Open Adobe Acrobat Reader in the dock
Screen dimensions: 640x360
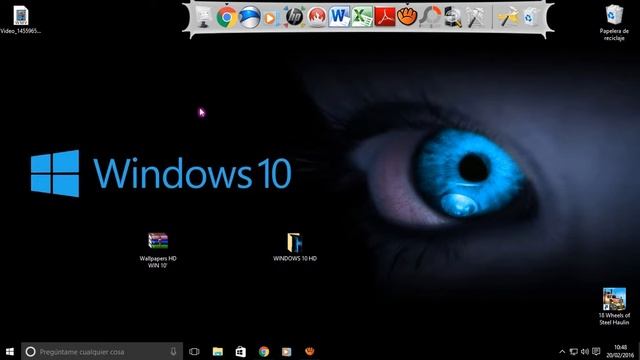tap(385, 17)
